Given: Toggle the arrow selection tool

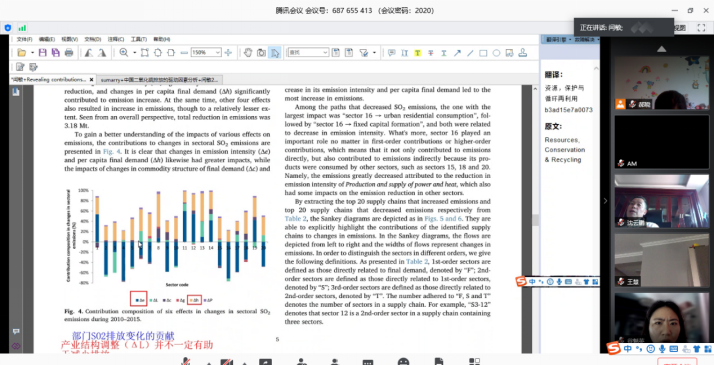Looking at the screenshot, I should (275, 53).
